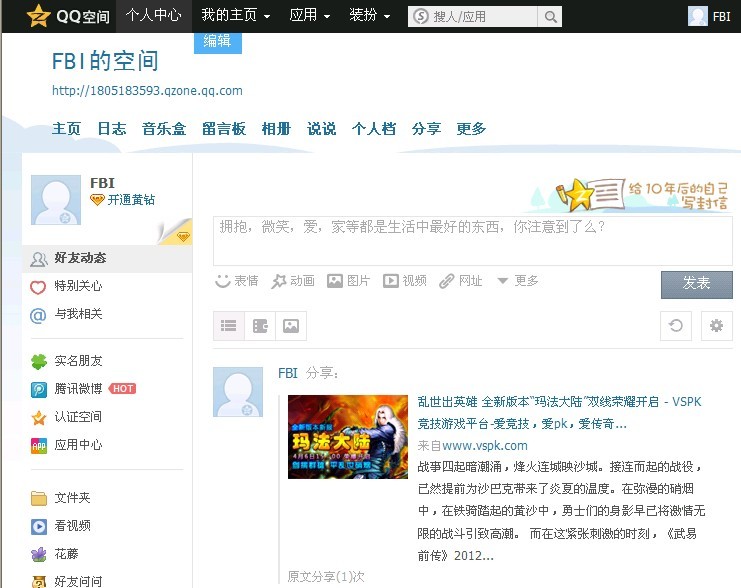
Task: Click the 腾讯微博 icon
Action: 39,389
